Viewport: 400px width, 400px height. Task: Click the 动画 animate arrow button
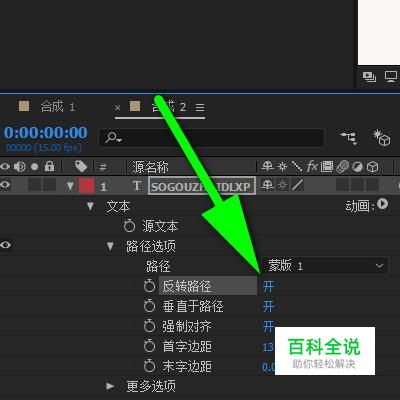point(383,204)
